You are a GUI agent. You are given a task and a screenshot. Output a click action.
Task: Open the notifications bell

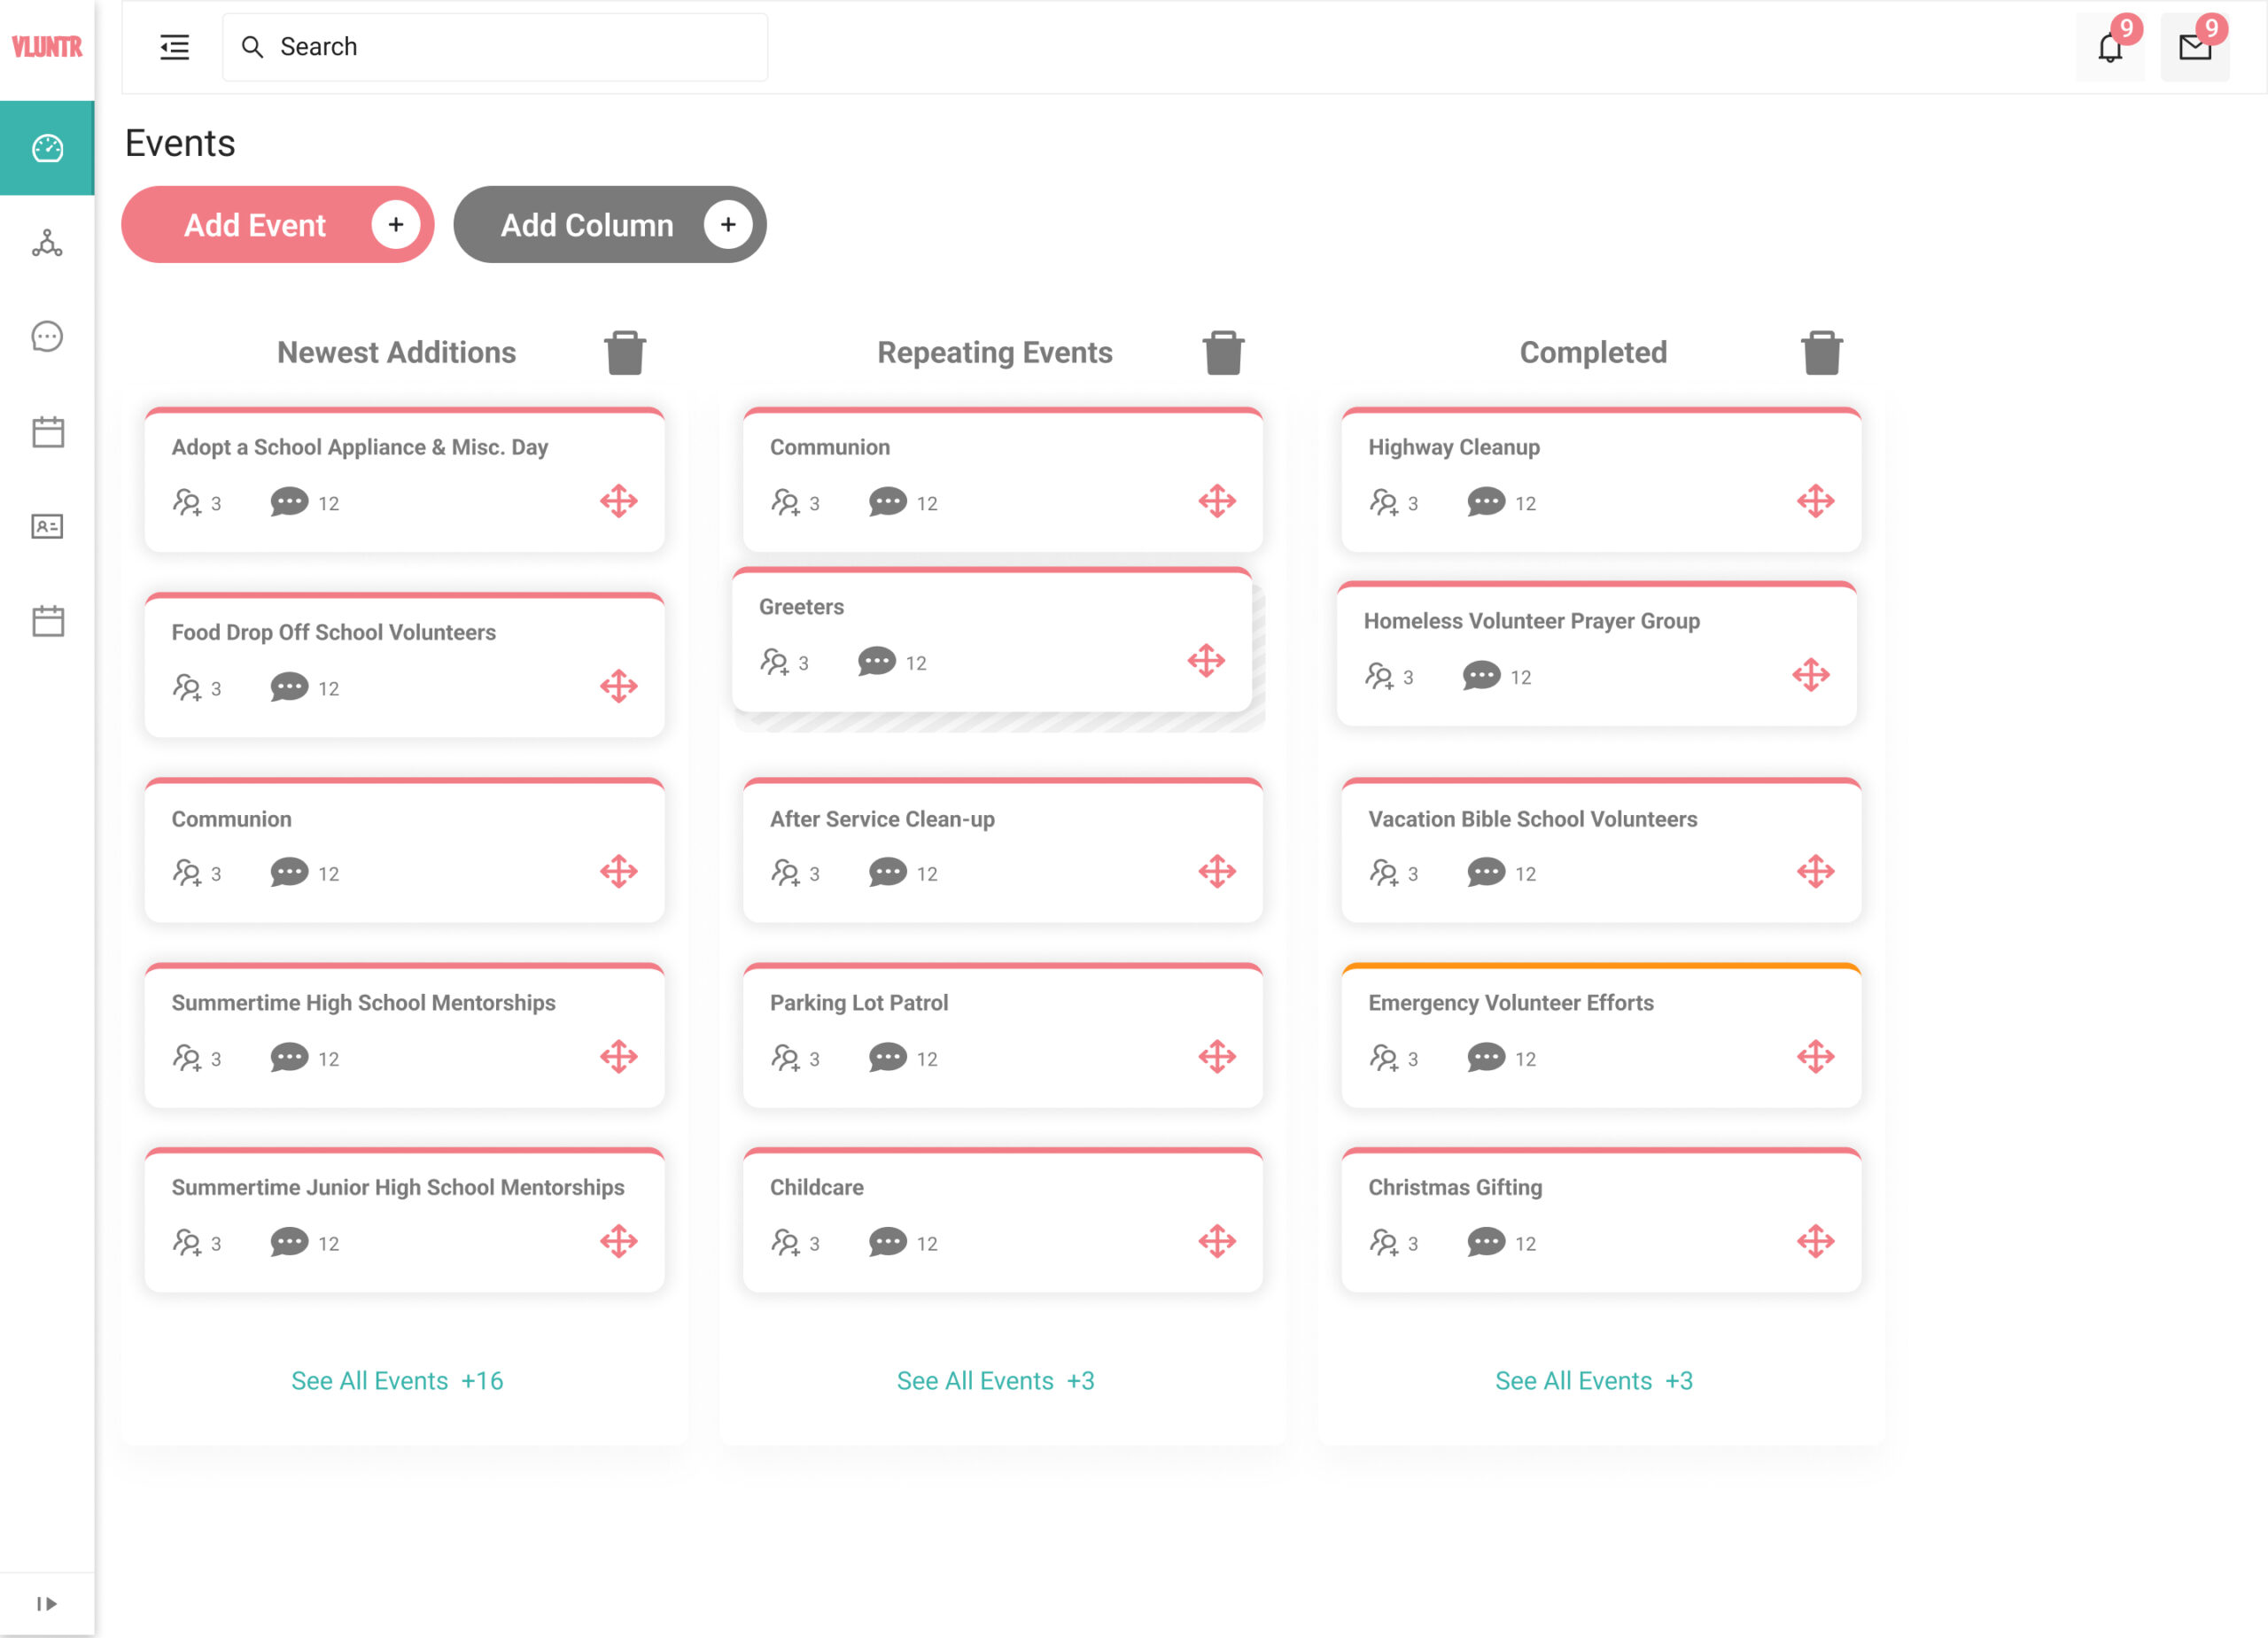coord(2109,47)
